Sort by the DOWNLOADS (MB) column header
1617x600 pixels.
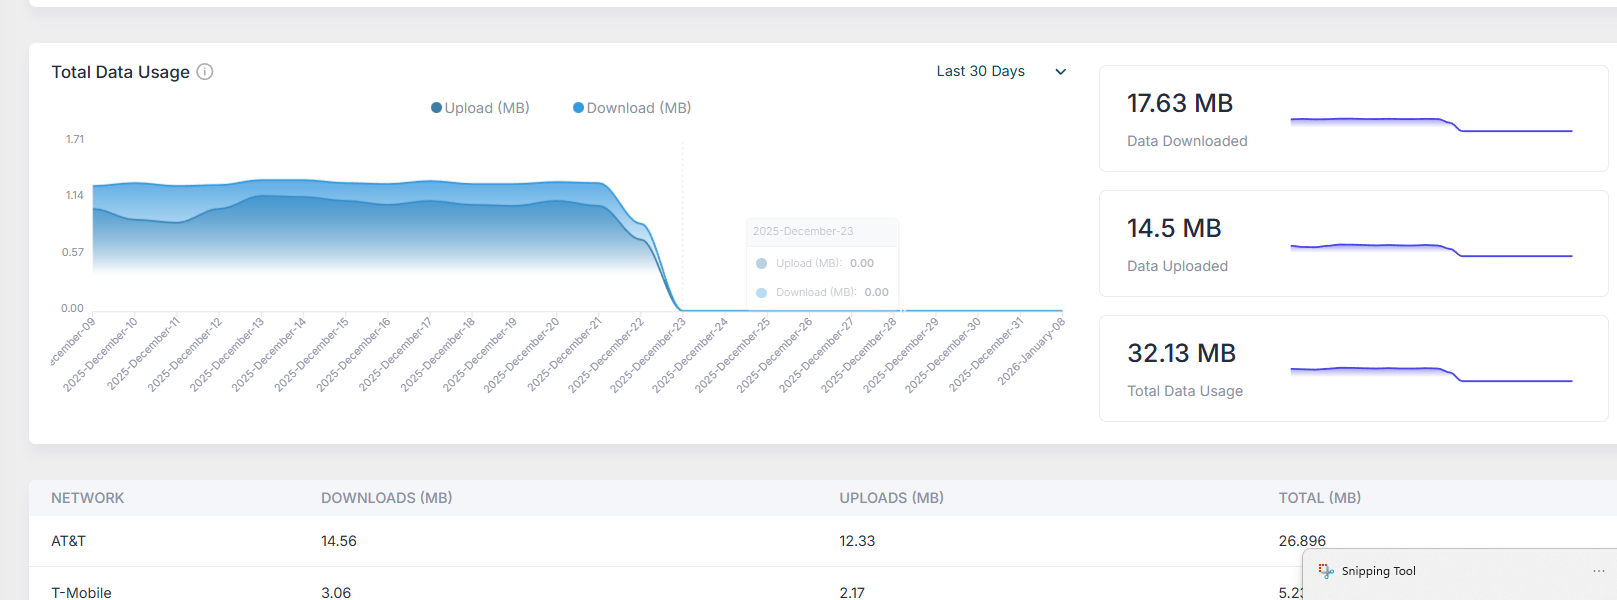point(386,498)
